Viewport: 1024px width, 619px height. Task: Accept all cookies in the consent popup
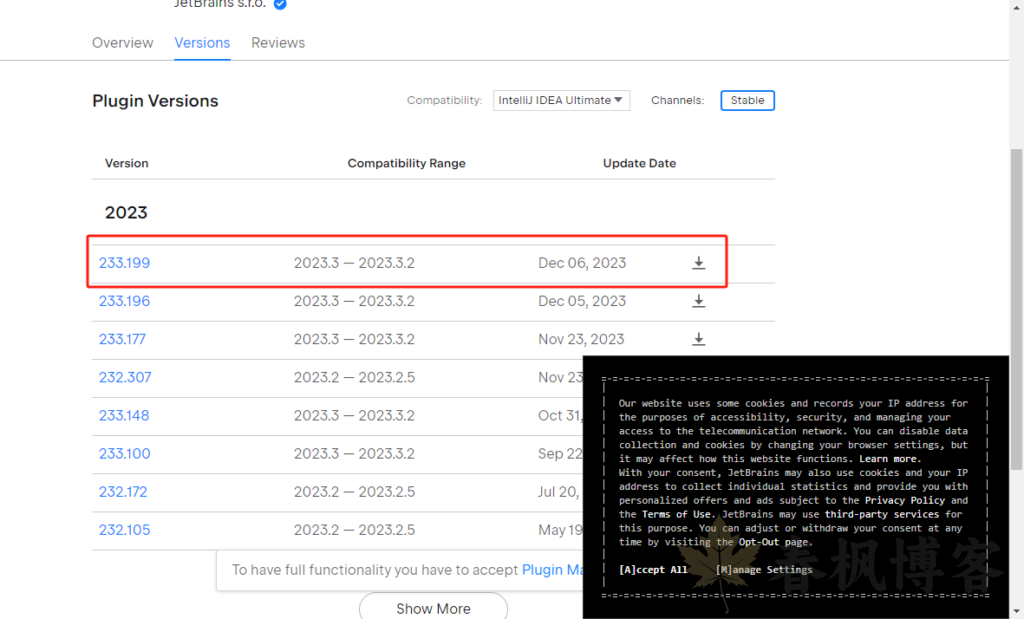point(653,570)
